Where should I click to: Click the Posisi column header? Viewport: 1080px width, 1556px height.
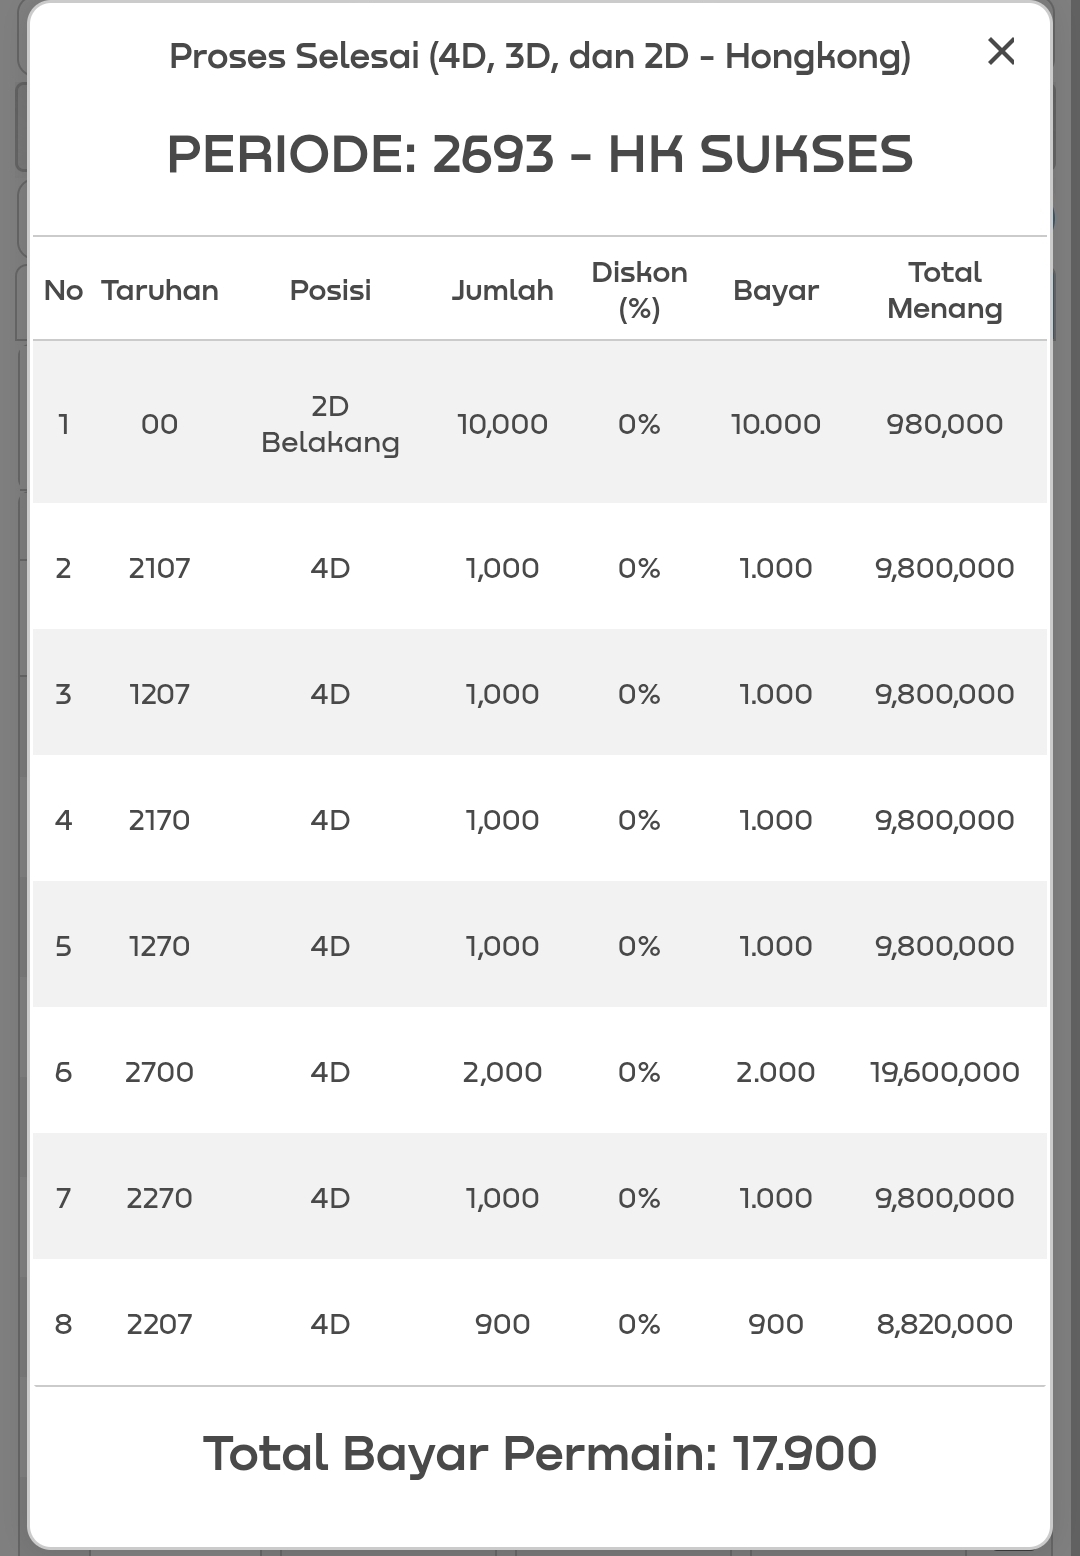click(x=330, y=290)
